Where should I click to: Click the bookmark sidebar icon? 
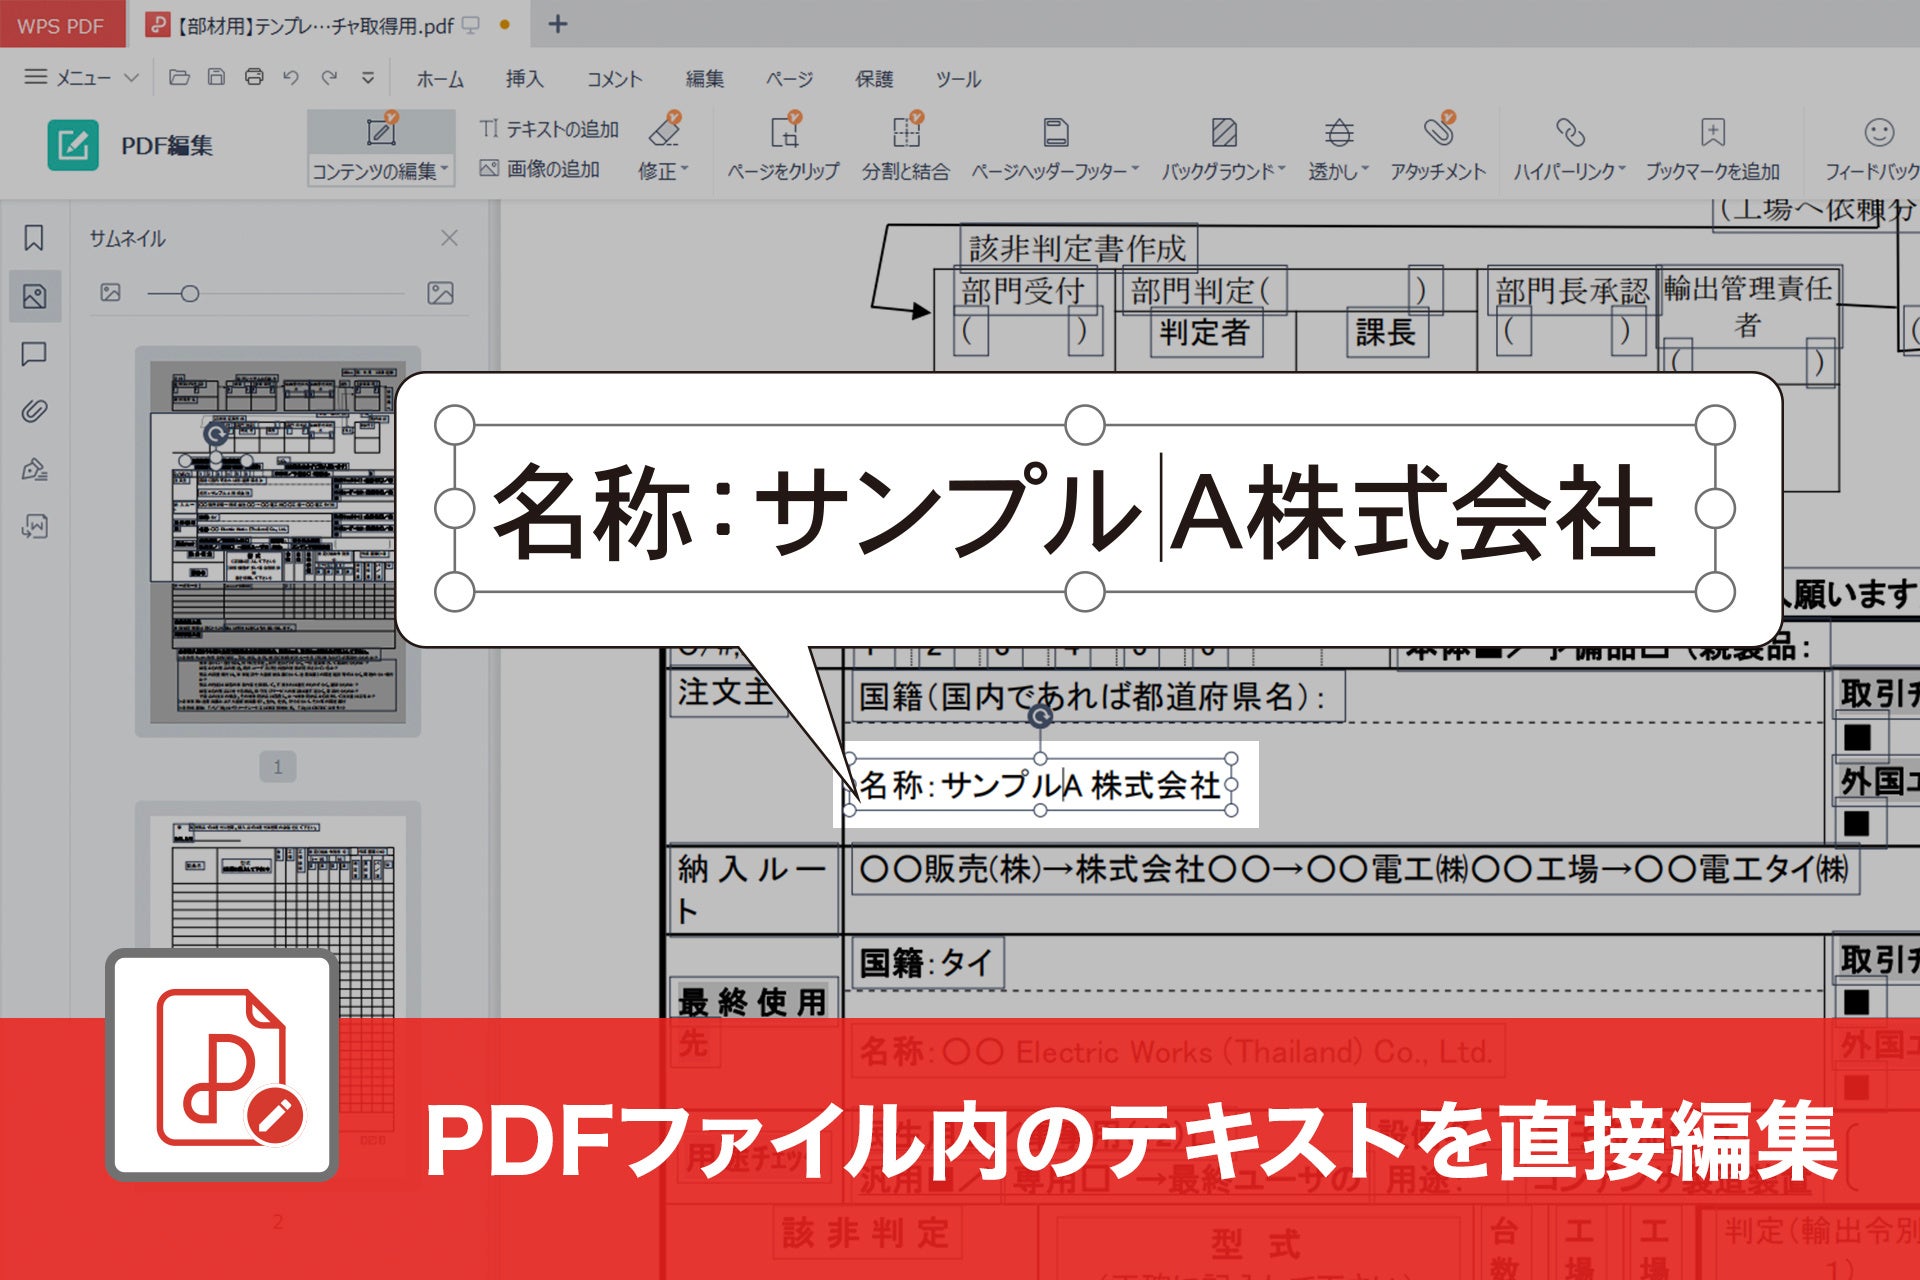point(34,238)
